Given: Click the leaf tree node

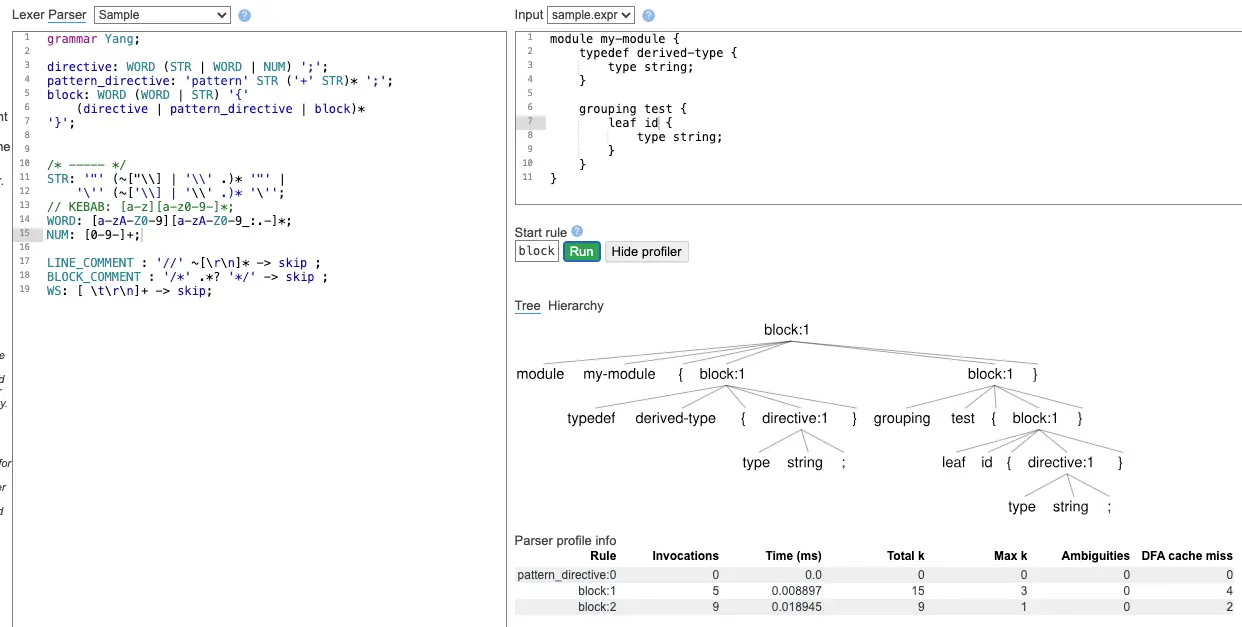Looking at the screenshot, I should (954, 462).
